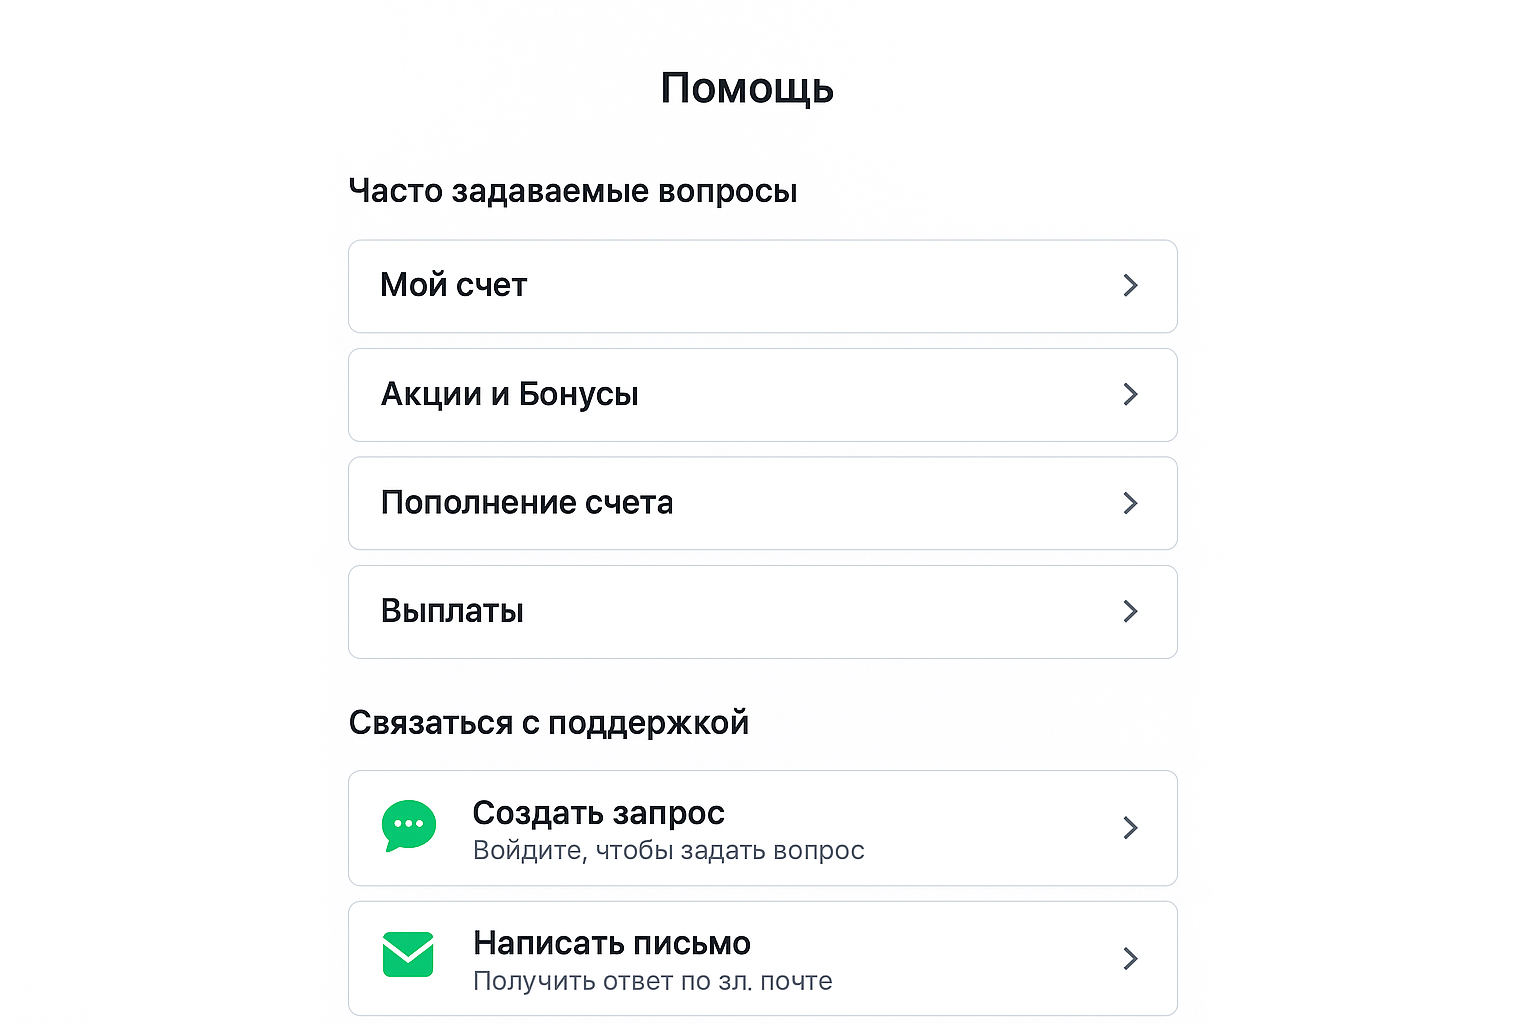The width and height of the screenshot is (1536, 1024).
Task: Click the Войдите, чтобы задать вопрос subtitle
Action: pos(668,851)
